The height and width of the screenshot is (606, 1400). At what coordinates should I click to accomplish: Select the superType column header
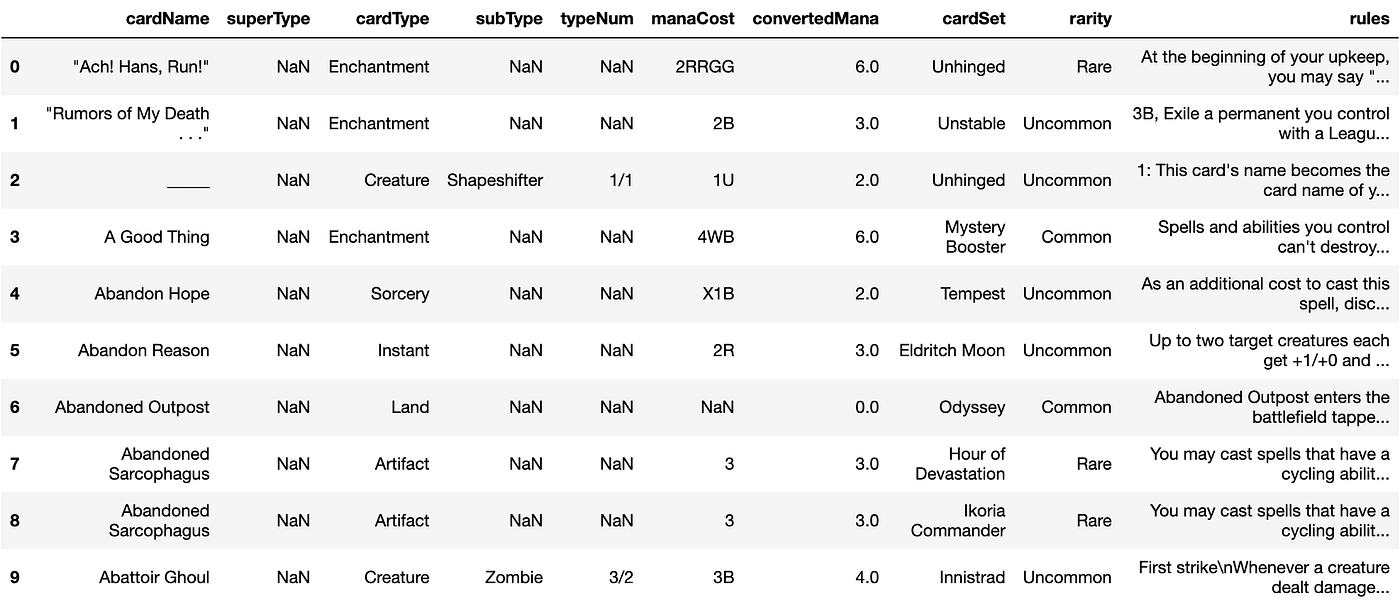[x=268, y=18]
